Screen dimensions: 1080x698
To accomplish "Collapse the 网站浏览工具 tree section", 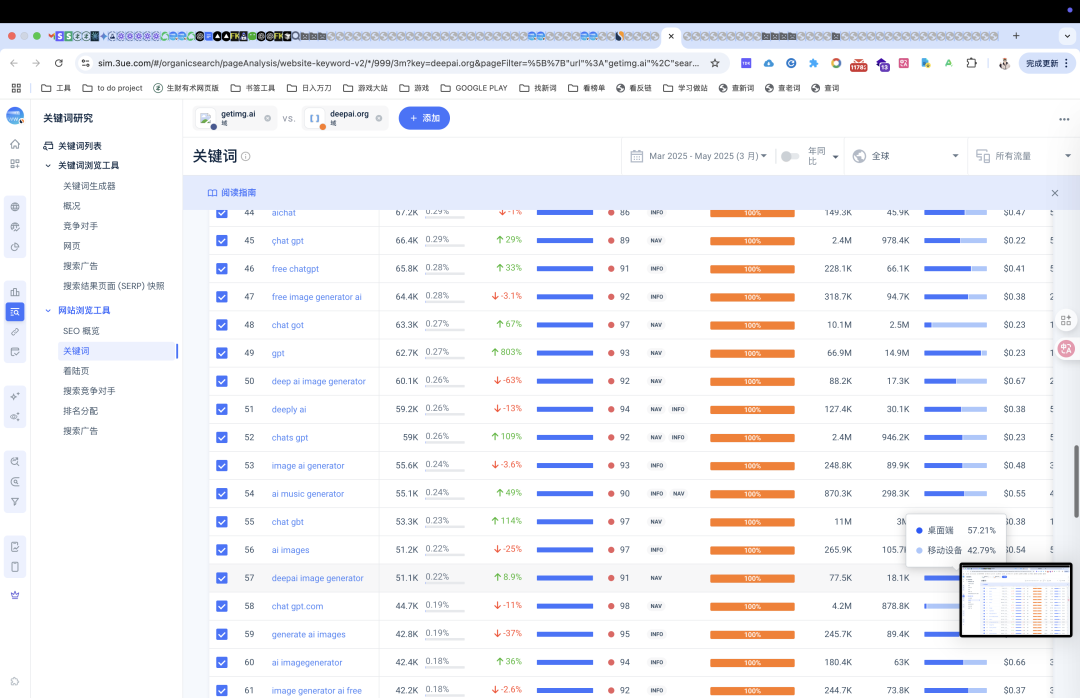I will (x=48, y=311).
